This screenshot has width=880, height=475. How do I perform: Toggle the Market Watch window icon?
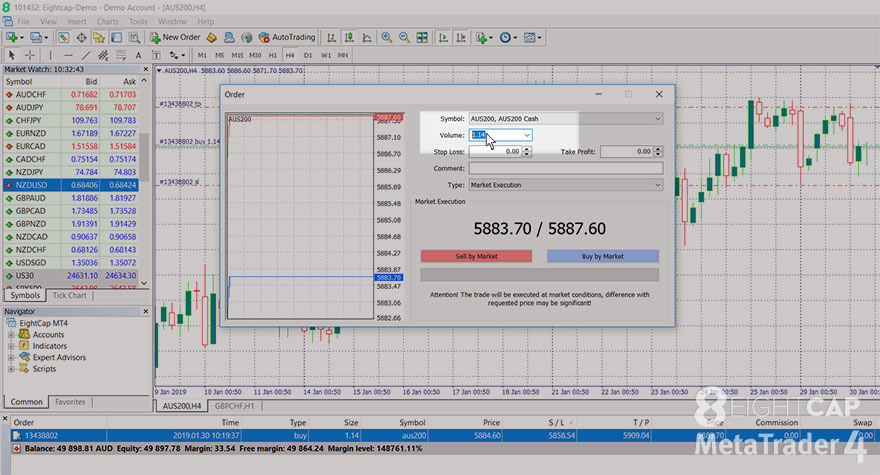coord(63,38)
